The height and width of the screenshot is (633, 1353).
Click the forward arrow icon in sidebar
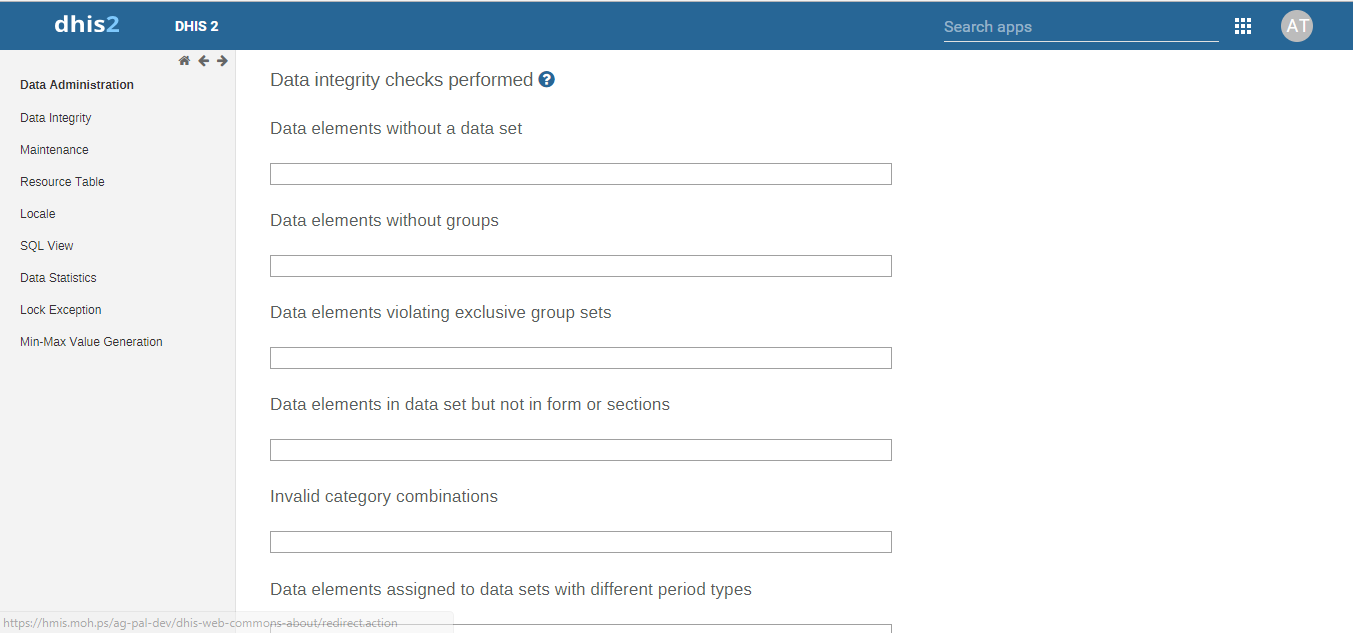(222, 61)
